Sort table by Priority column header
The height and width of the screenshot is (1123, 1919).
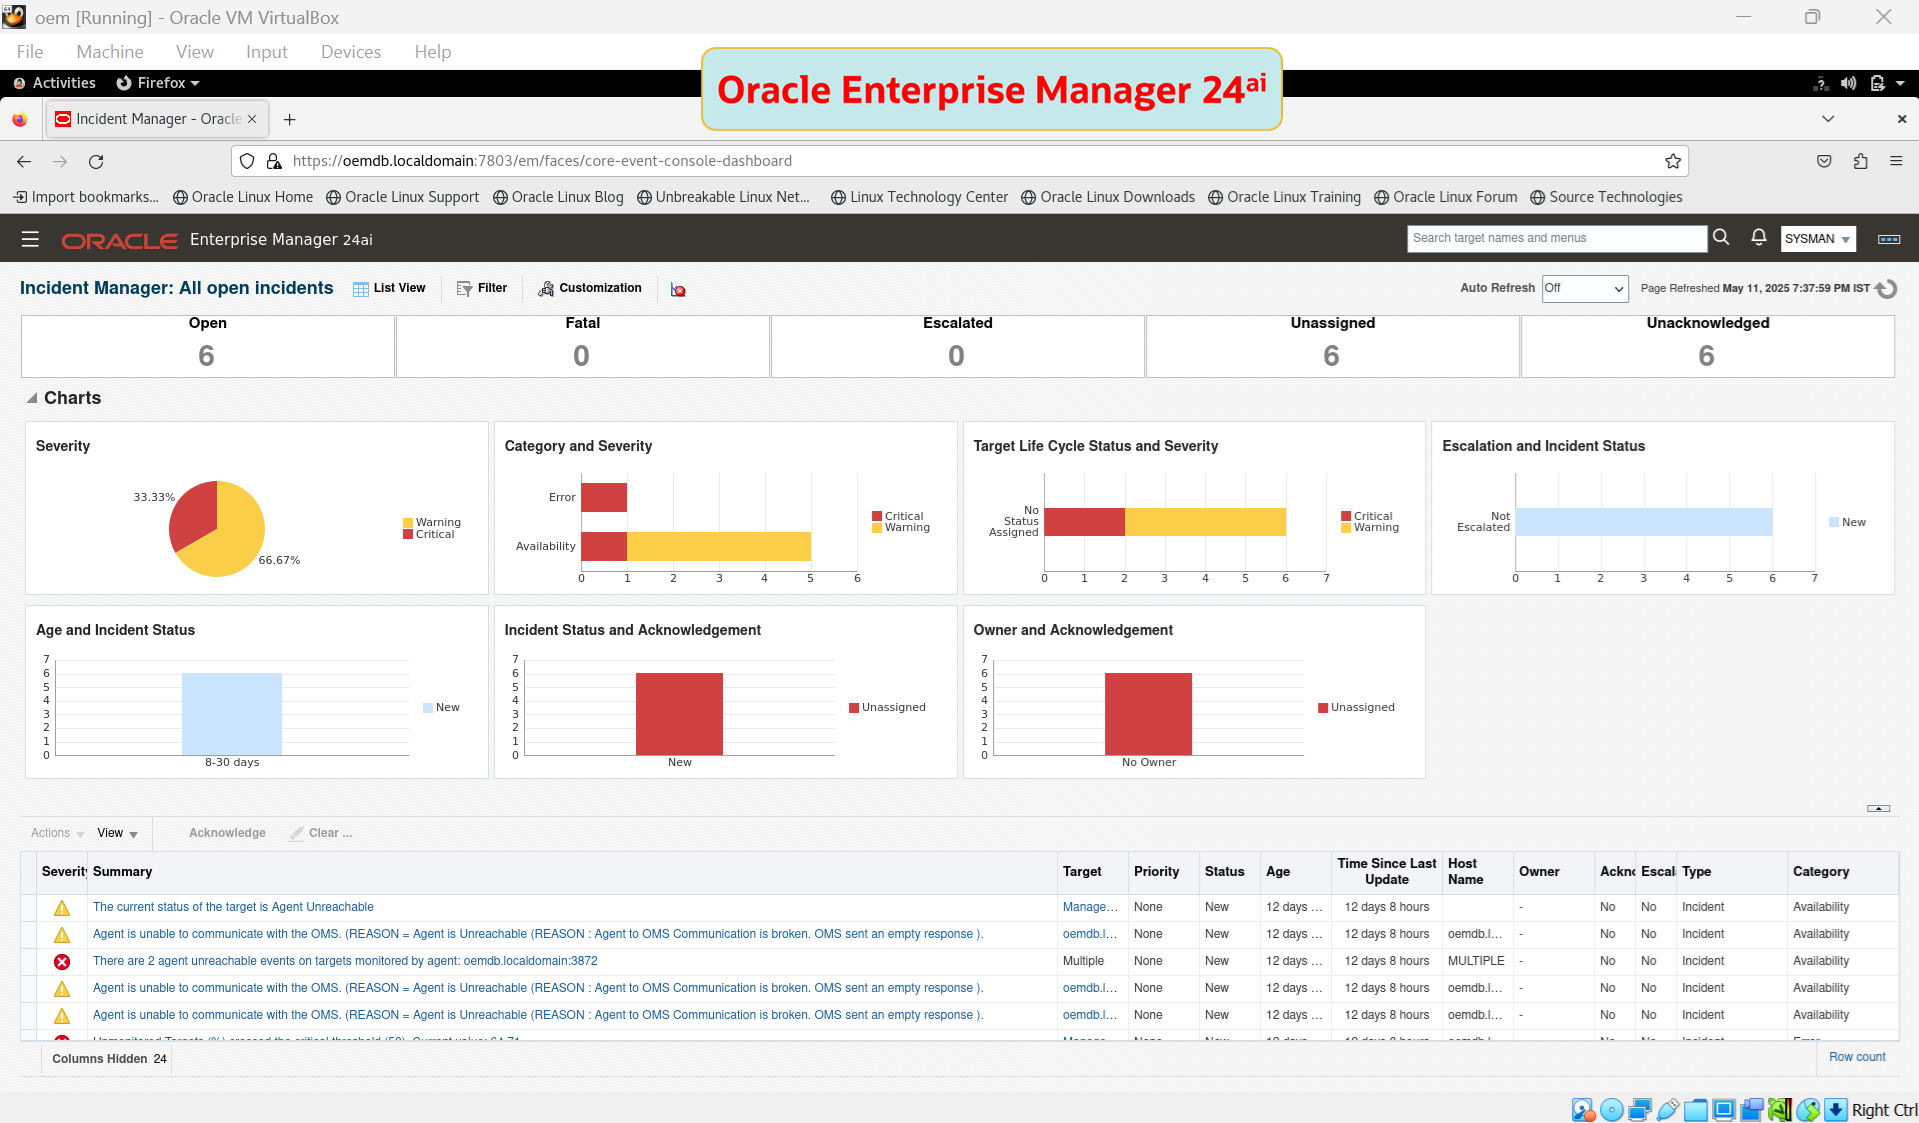click(1156, 872)
